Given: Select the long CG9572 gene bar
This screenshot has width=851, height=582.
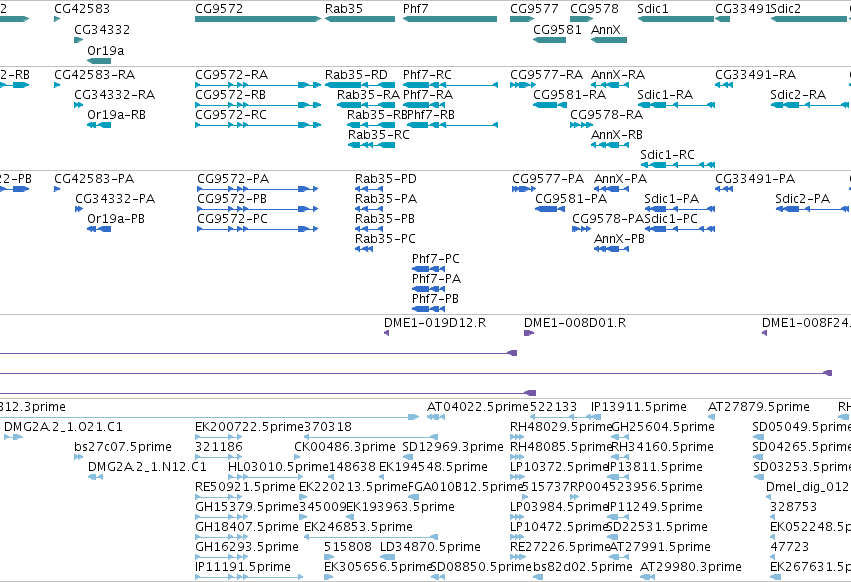Looking at the screenshot, I should pyautogui.click(x=258, y=19).
